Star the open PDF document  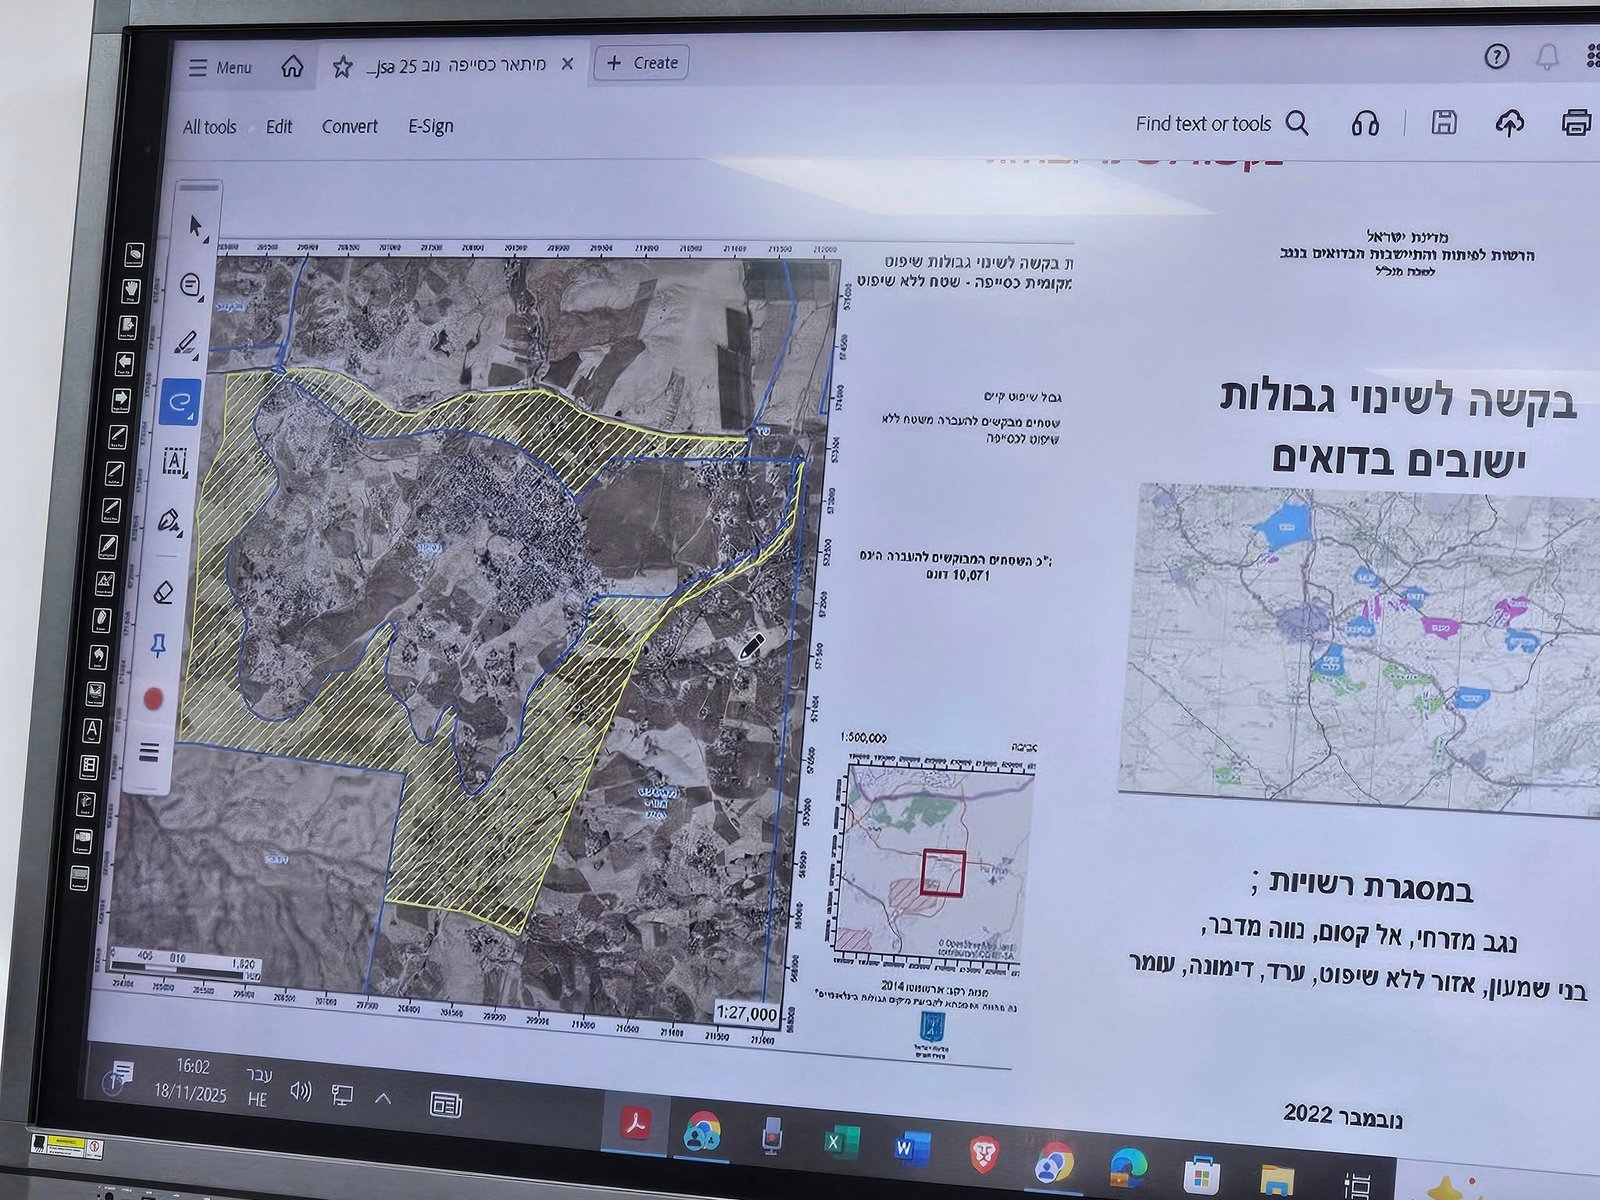point(342,67)
